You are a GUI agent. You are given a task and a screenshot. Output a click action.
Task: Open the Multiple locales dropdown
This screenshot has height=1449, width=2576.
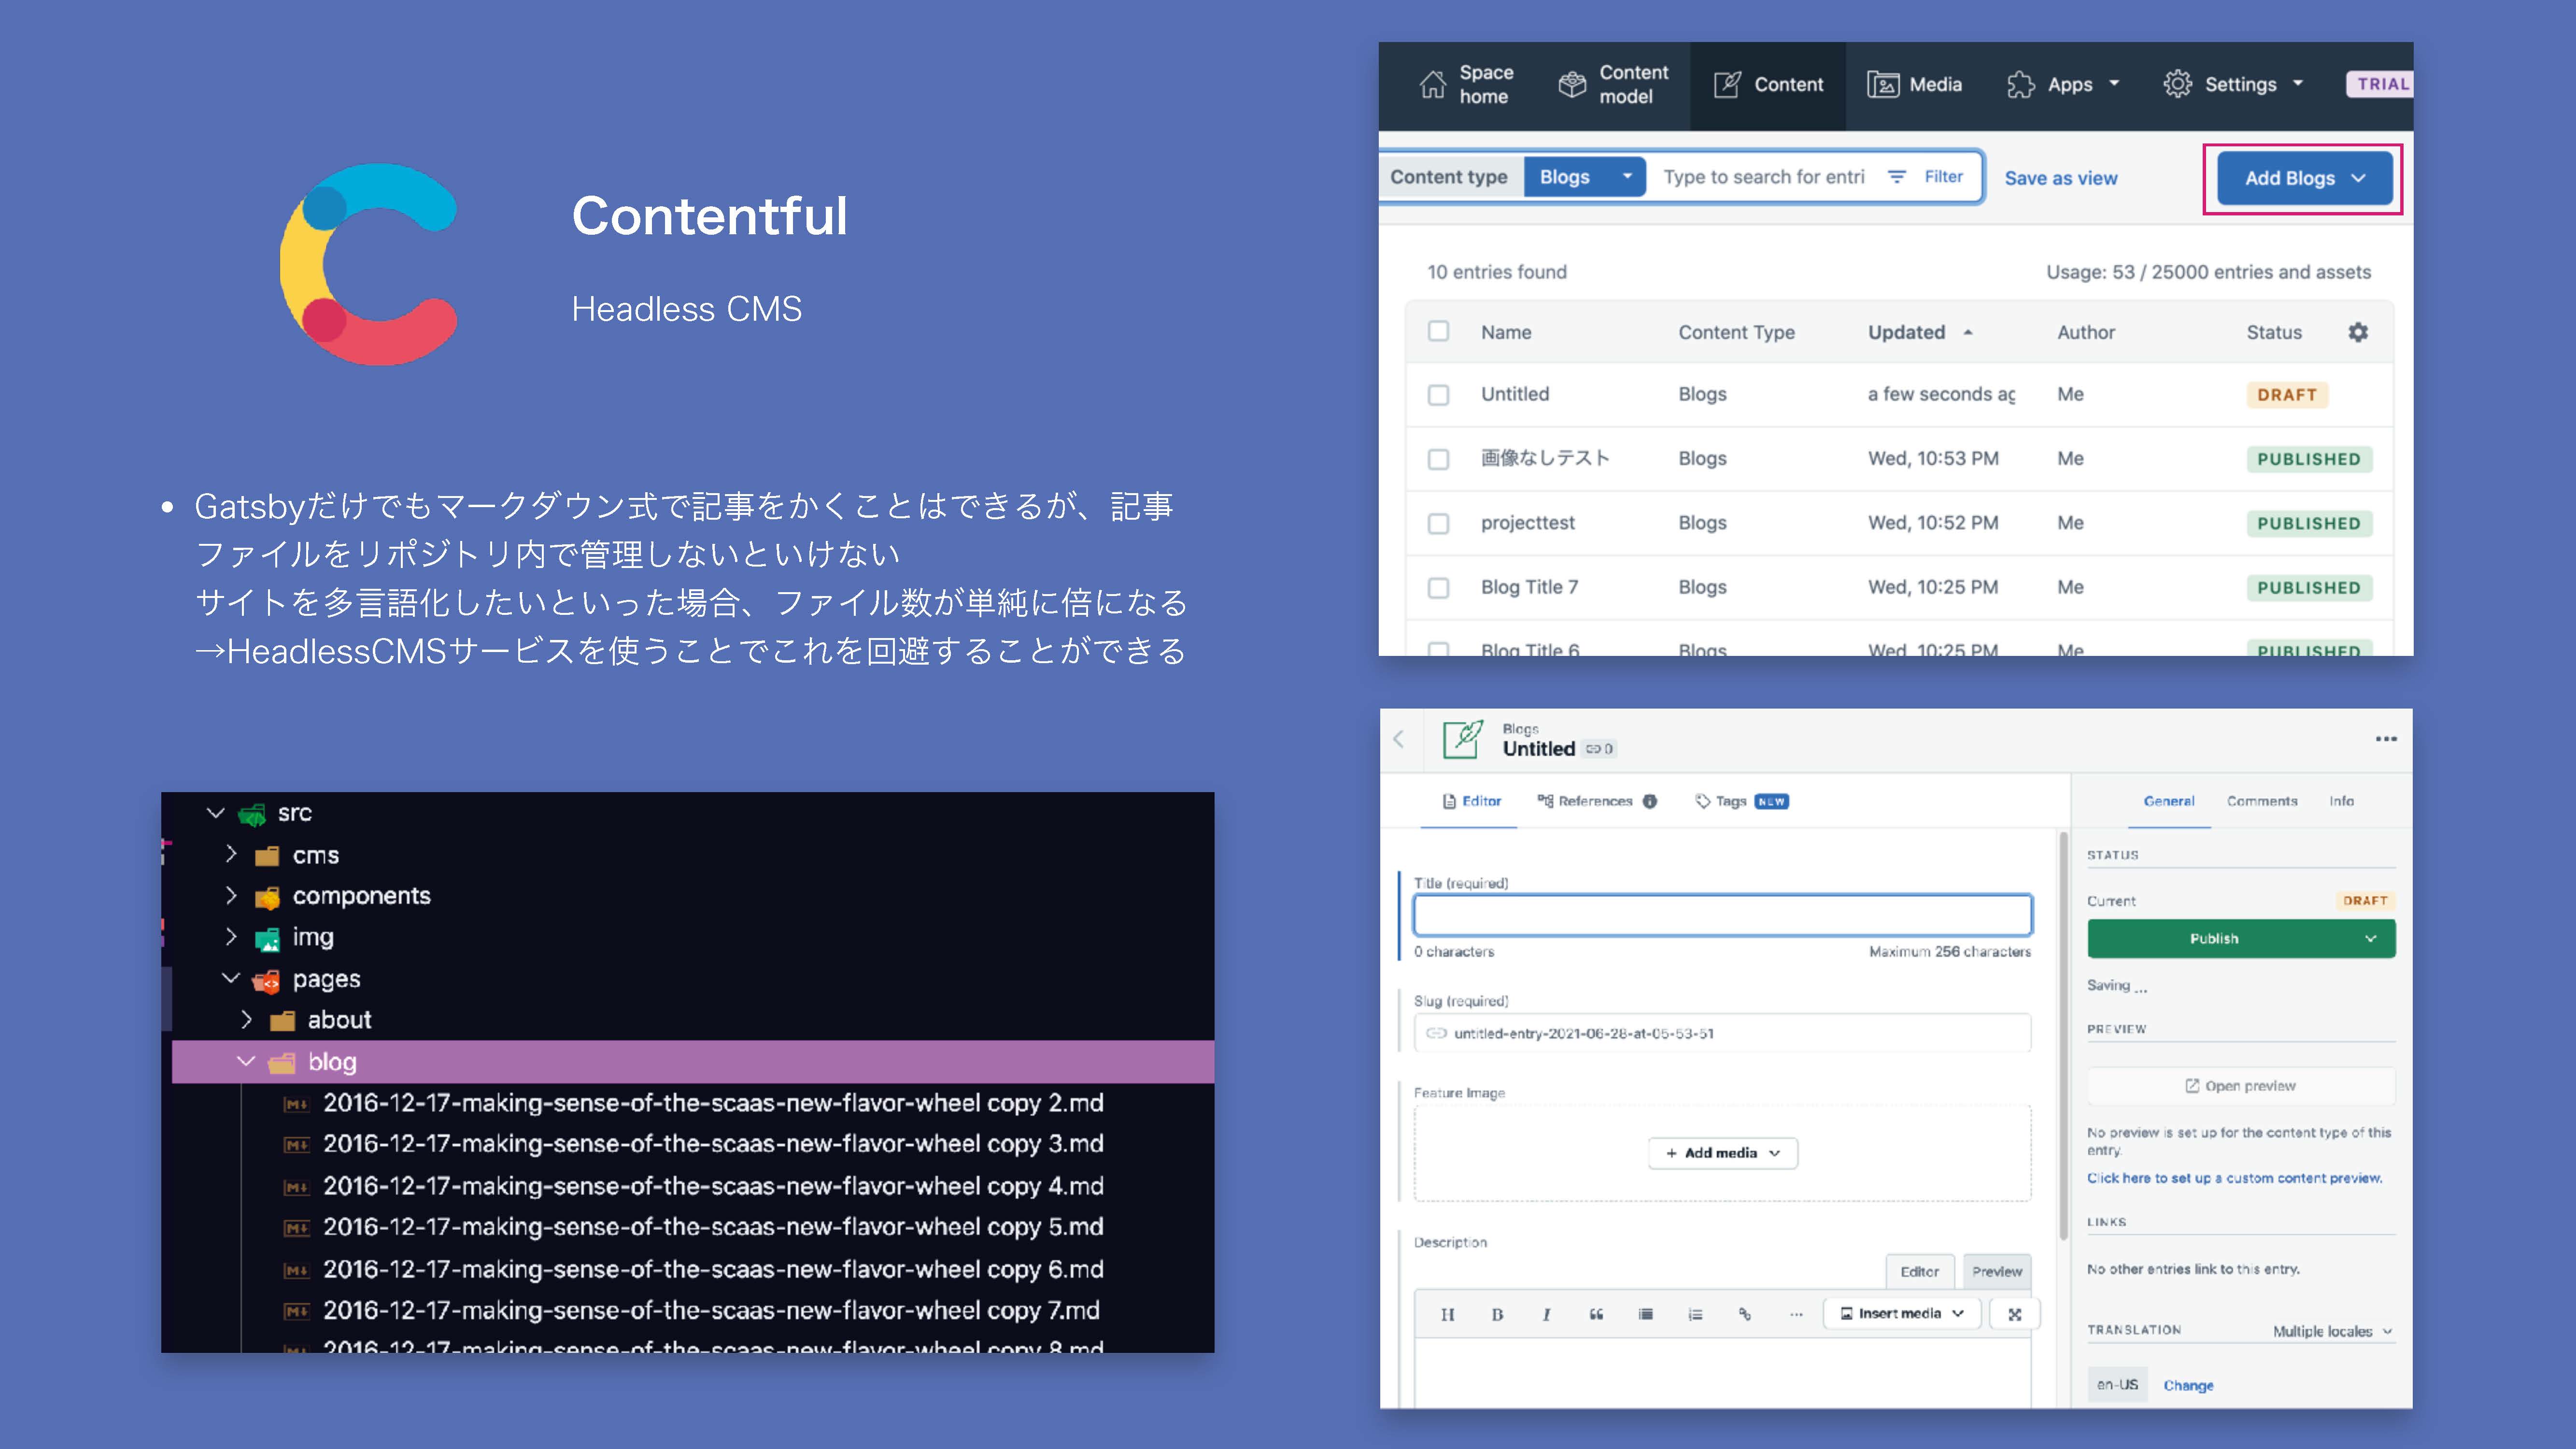click(x=2332, y=1332)
